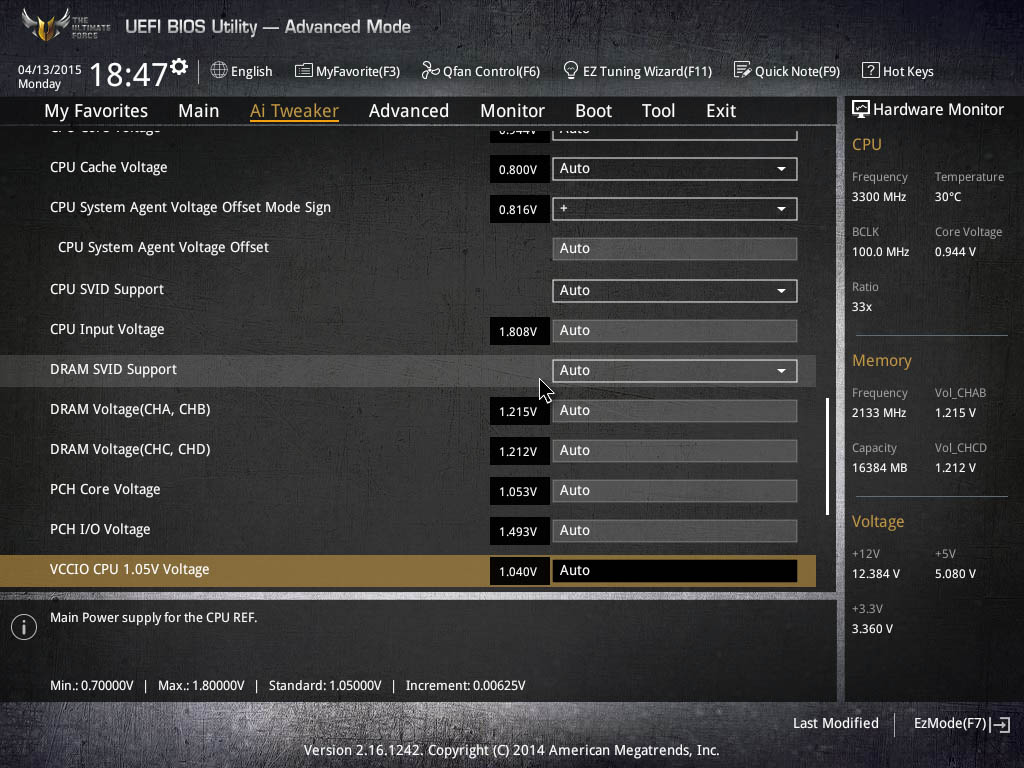Click the TUF Ultimate Force logo
1024x768 pixels.
pyautogui.click(x=65, y=25)
